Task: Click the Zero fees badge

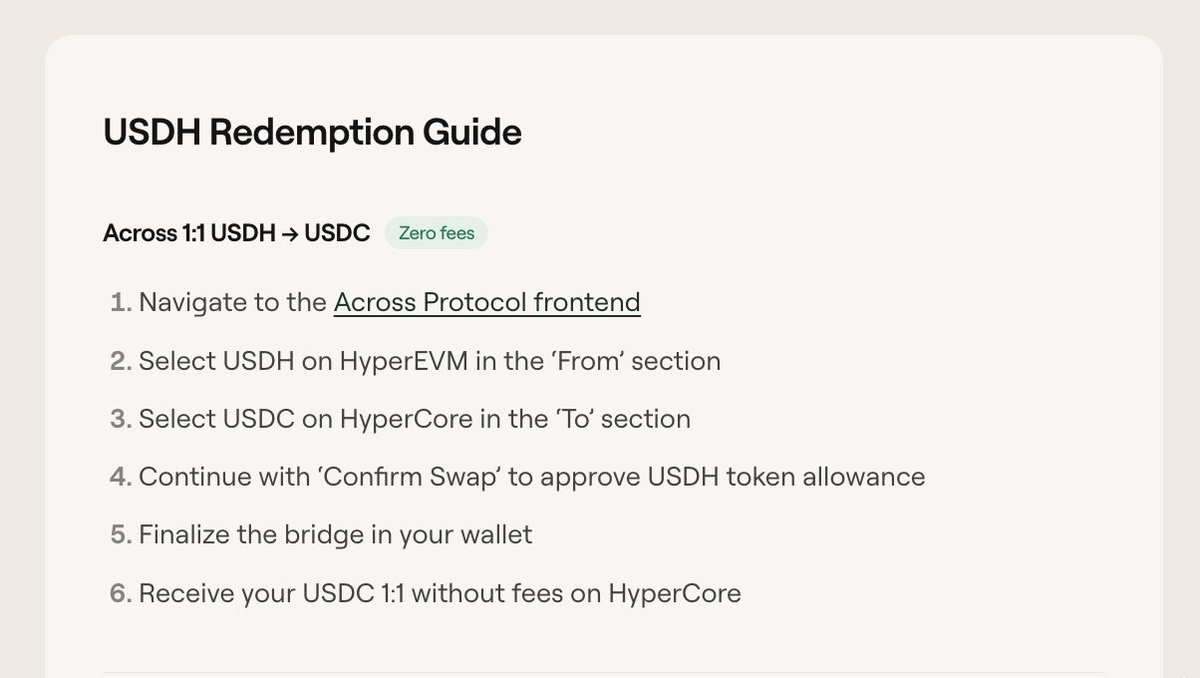Action: (x=436, y=234)
